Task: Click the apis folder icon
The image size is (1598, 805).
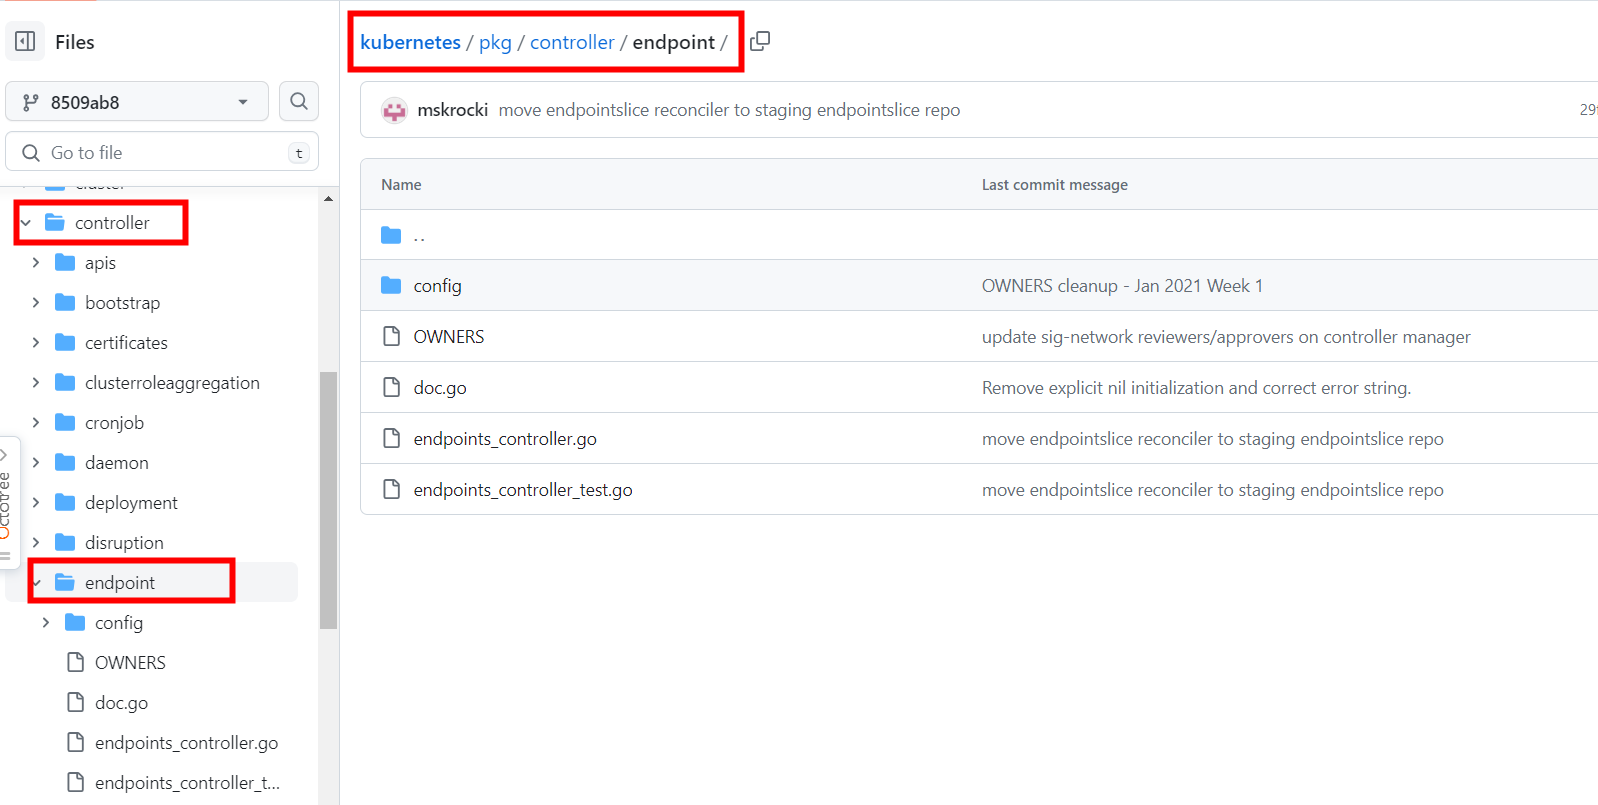Action: [x=65, y=262]
